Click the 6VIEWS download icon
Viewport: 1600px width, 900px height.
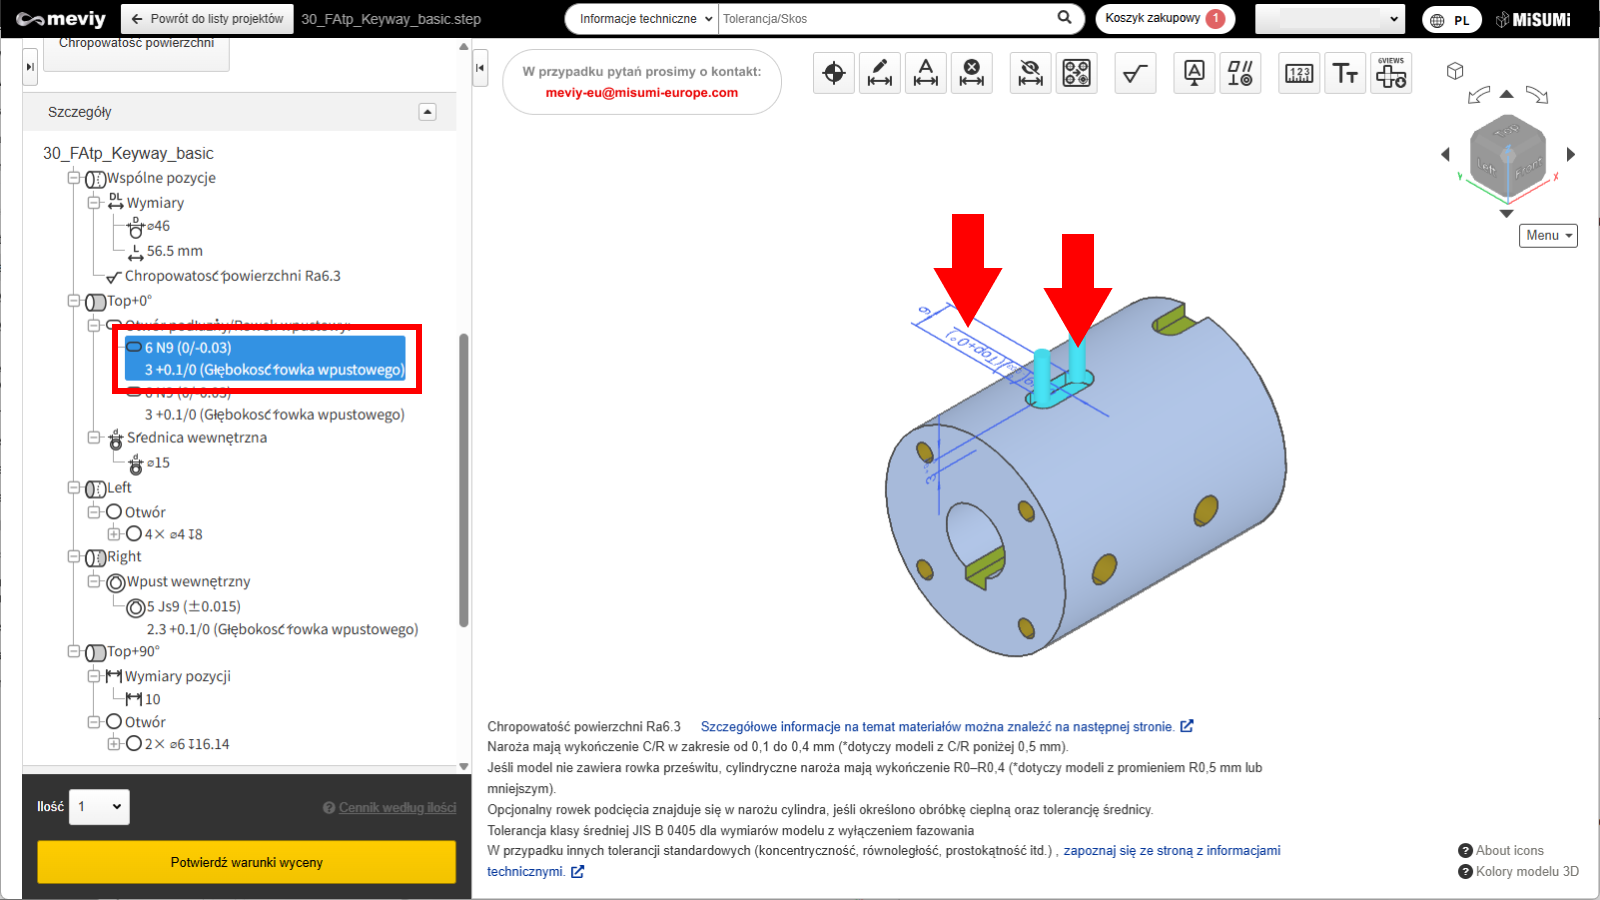1391,73
